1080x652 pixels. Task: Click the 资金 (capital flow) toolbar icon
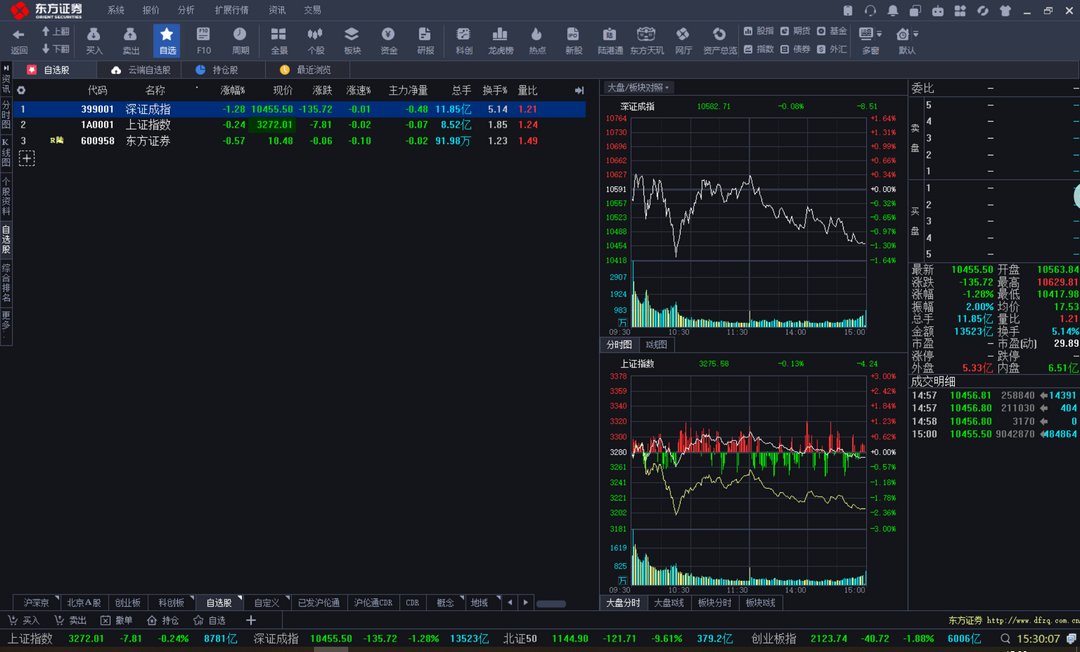pyautogui.click(x=388, y=40)
